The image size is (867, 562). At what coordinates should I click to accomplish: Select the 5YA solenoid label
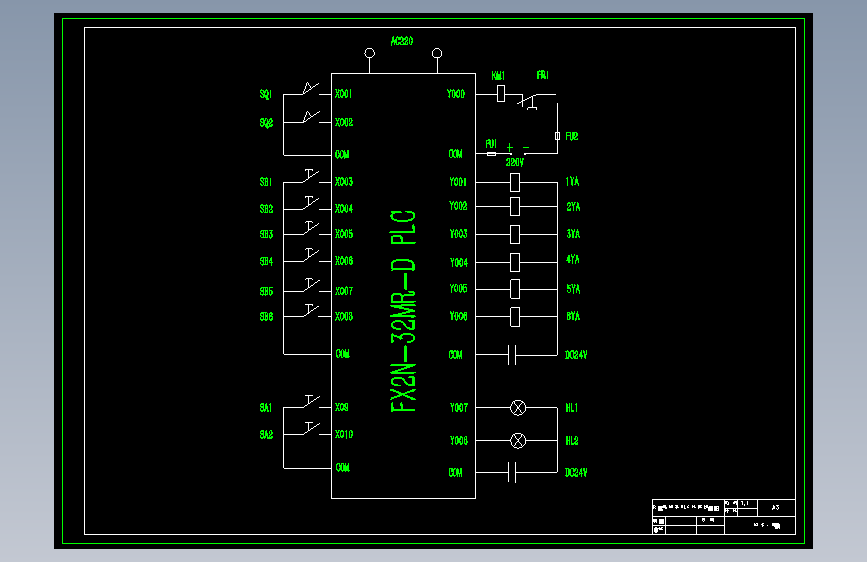click(573, 289)
